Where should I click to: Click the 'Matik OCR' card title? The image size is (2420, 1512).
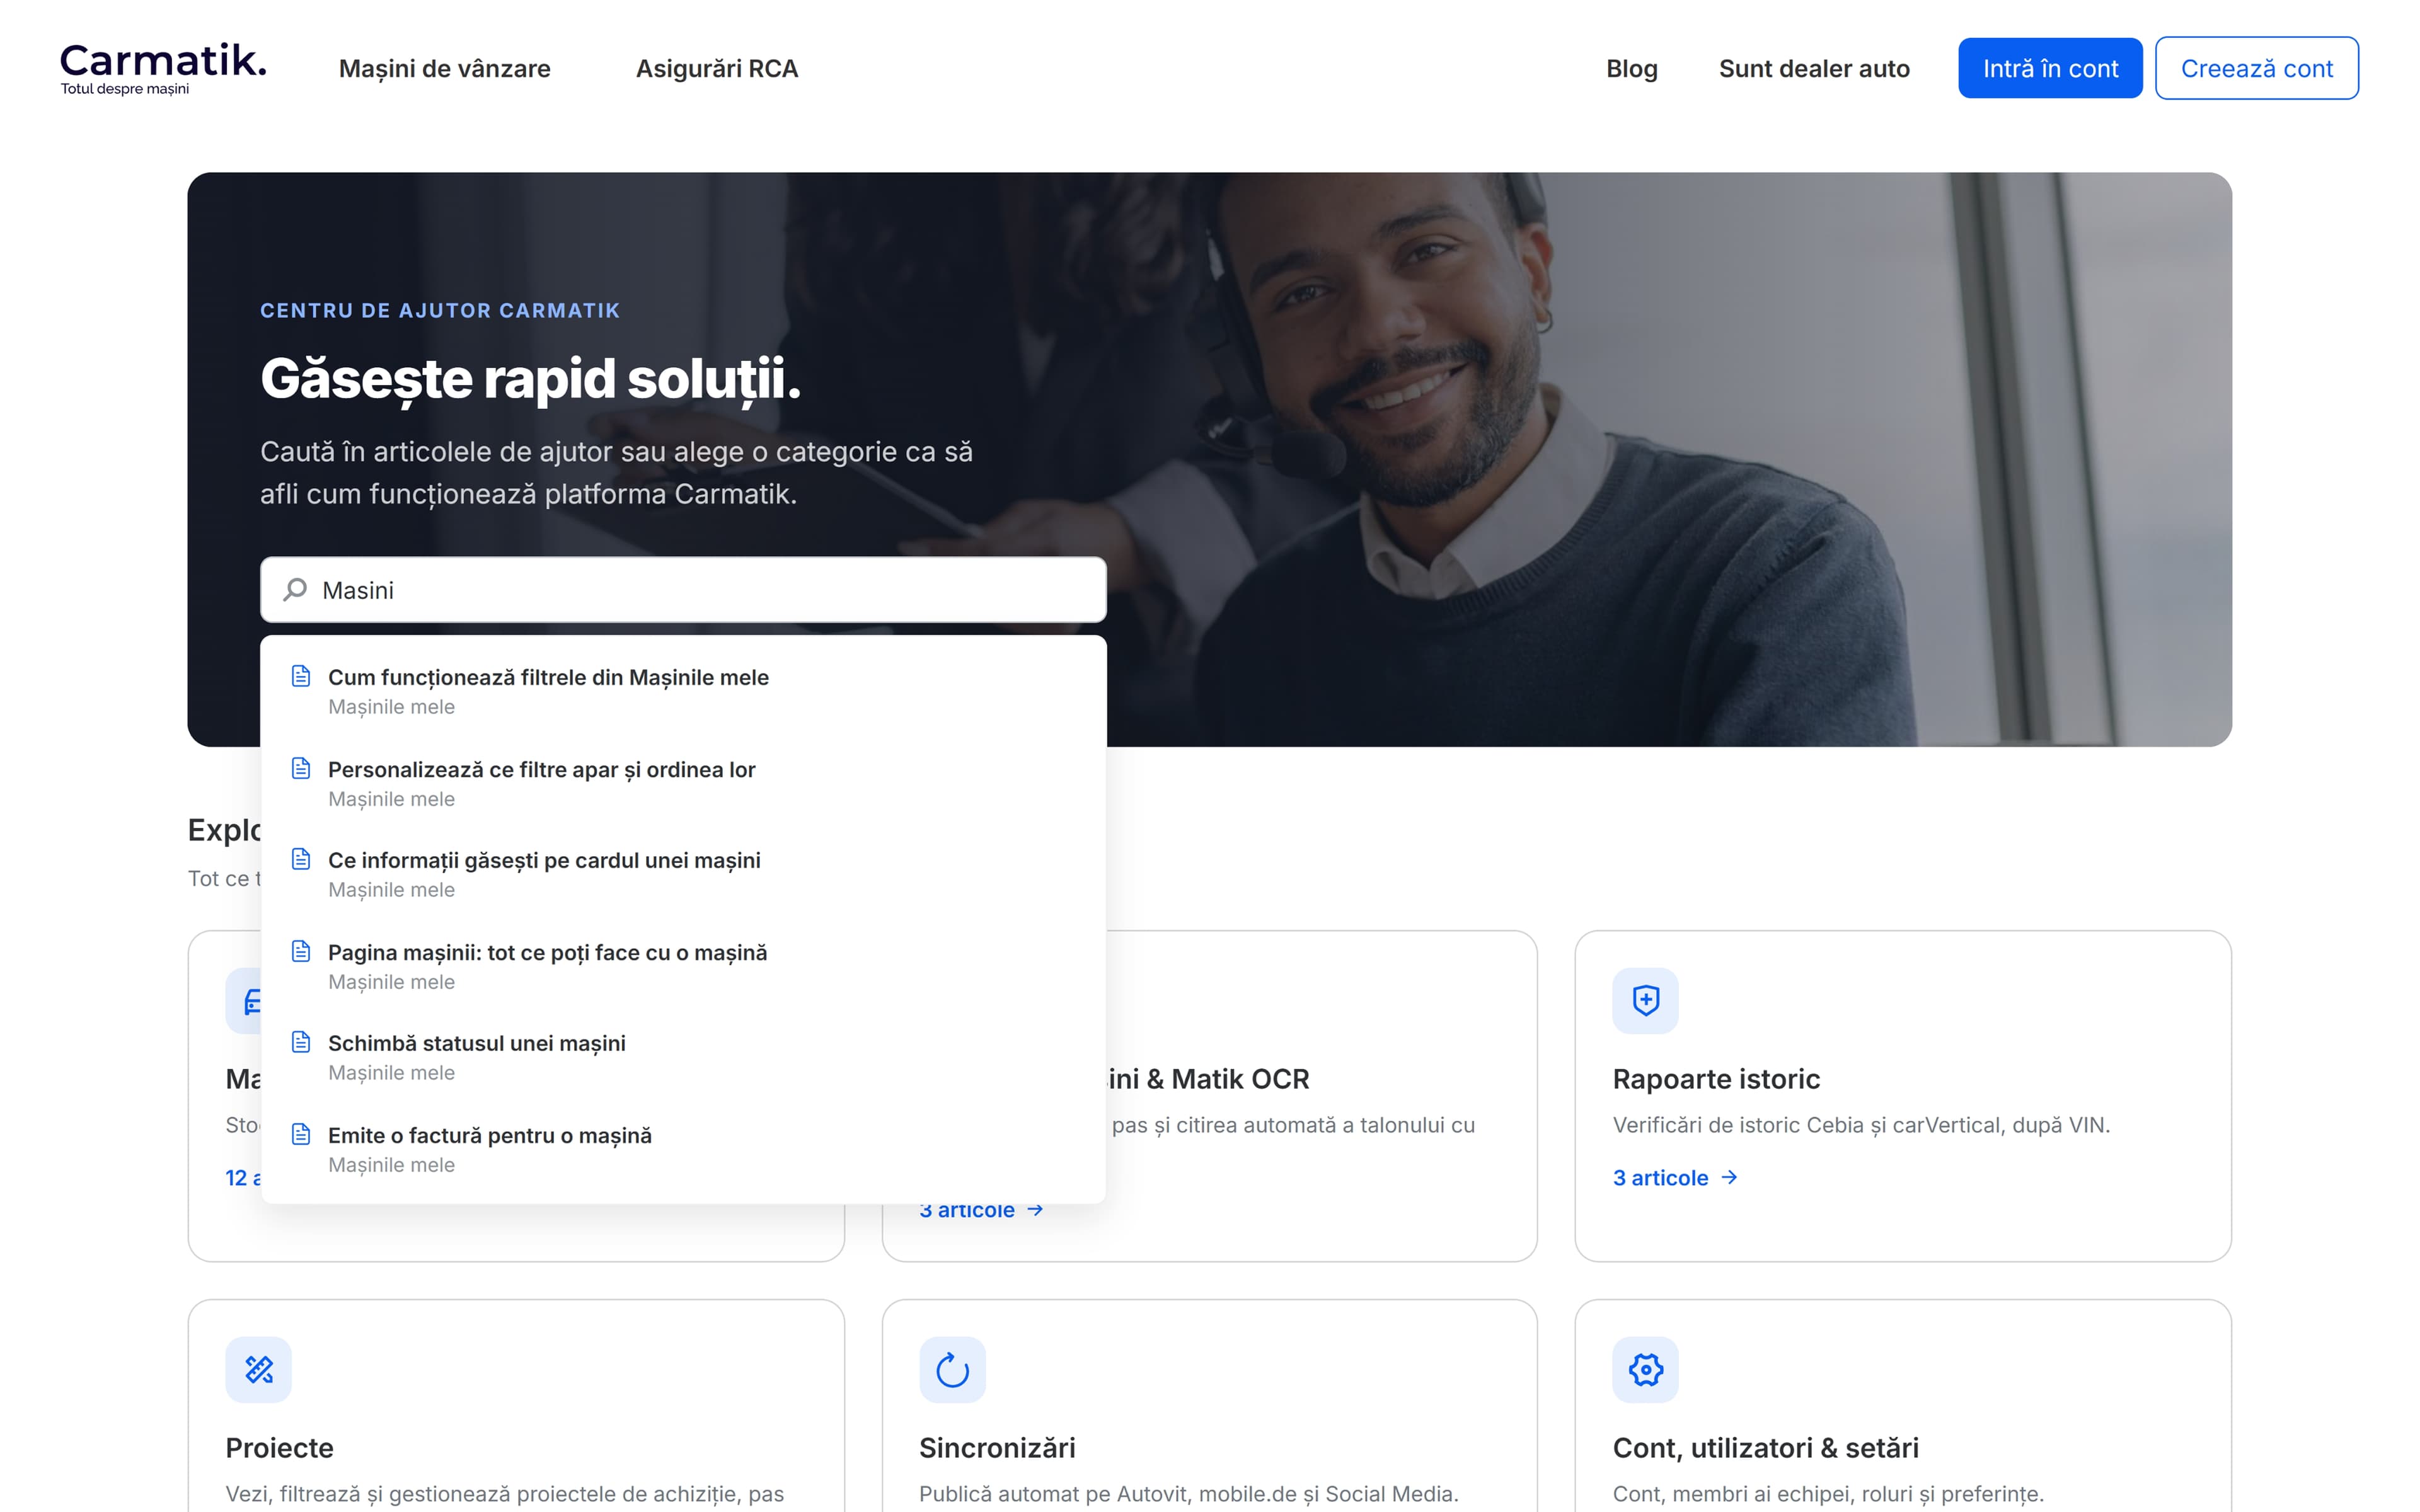click(1208, 1079)
